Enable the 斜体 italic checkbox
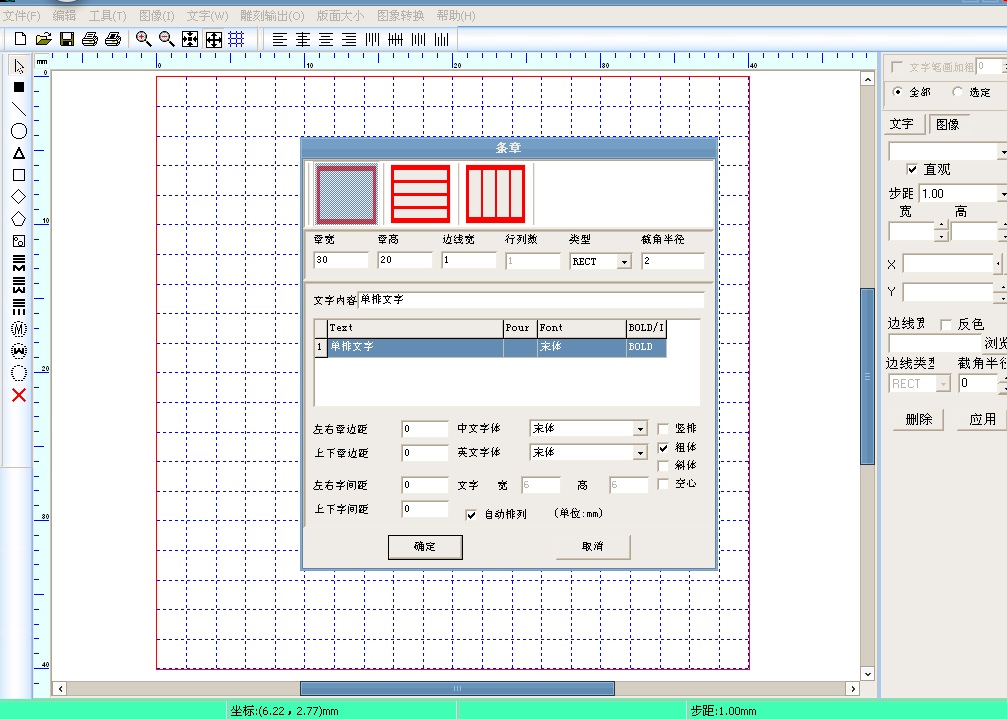The height and width of the screenshot is (719, 1007). click(x=663, y=465)
